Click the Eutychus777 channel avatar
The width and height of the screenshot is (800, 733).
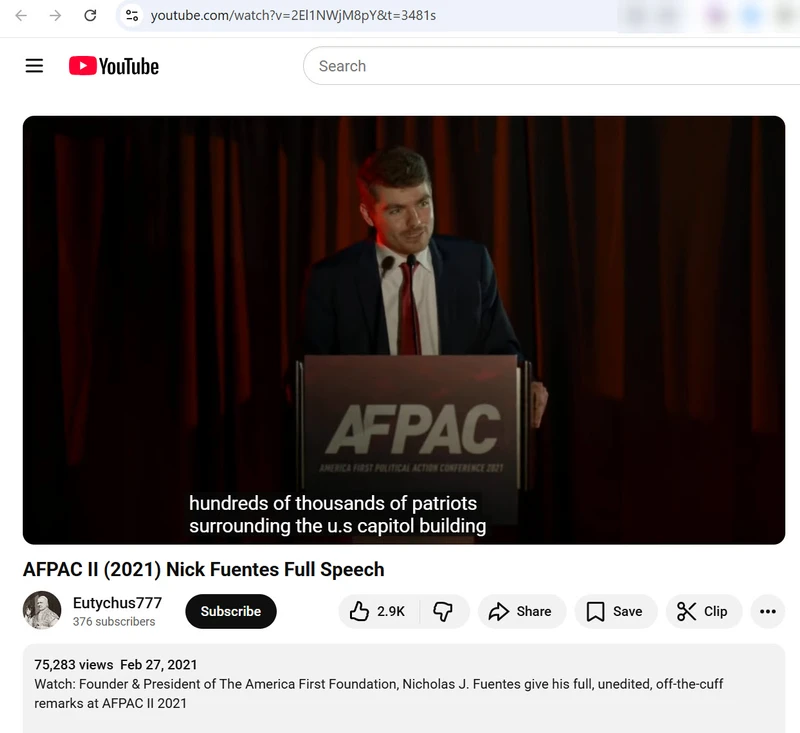42,611
